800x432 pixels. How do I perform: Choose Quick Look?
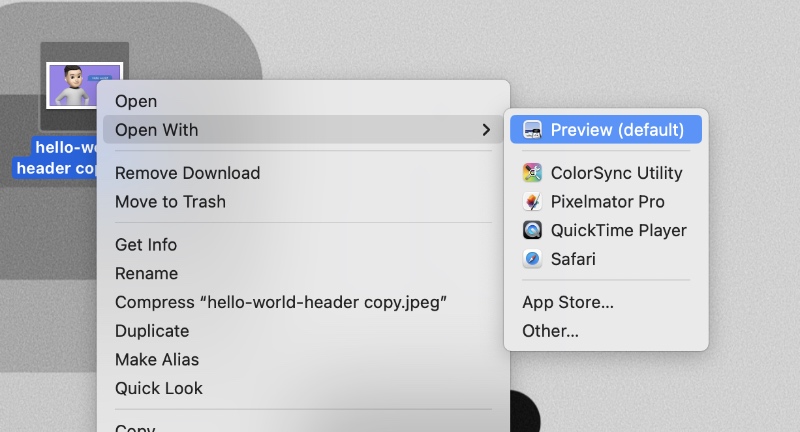[158, 389]
